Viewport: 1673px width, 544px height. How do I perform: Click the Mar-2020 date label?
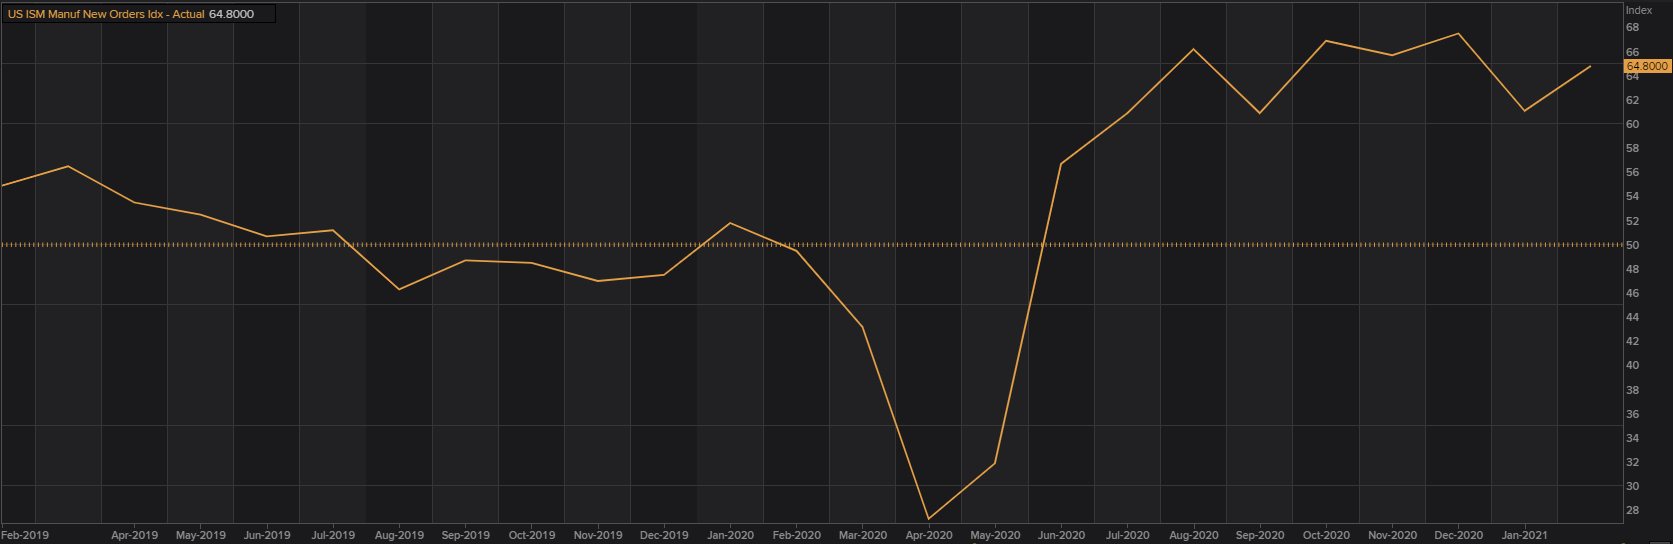[862, 535]
